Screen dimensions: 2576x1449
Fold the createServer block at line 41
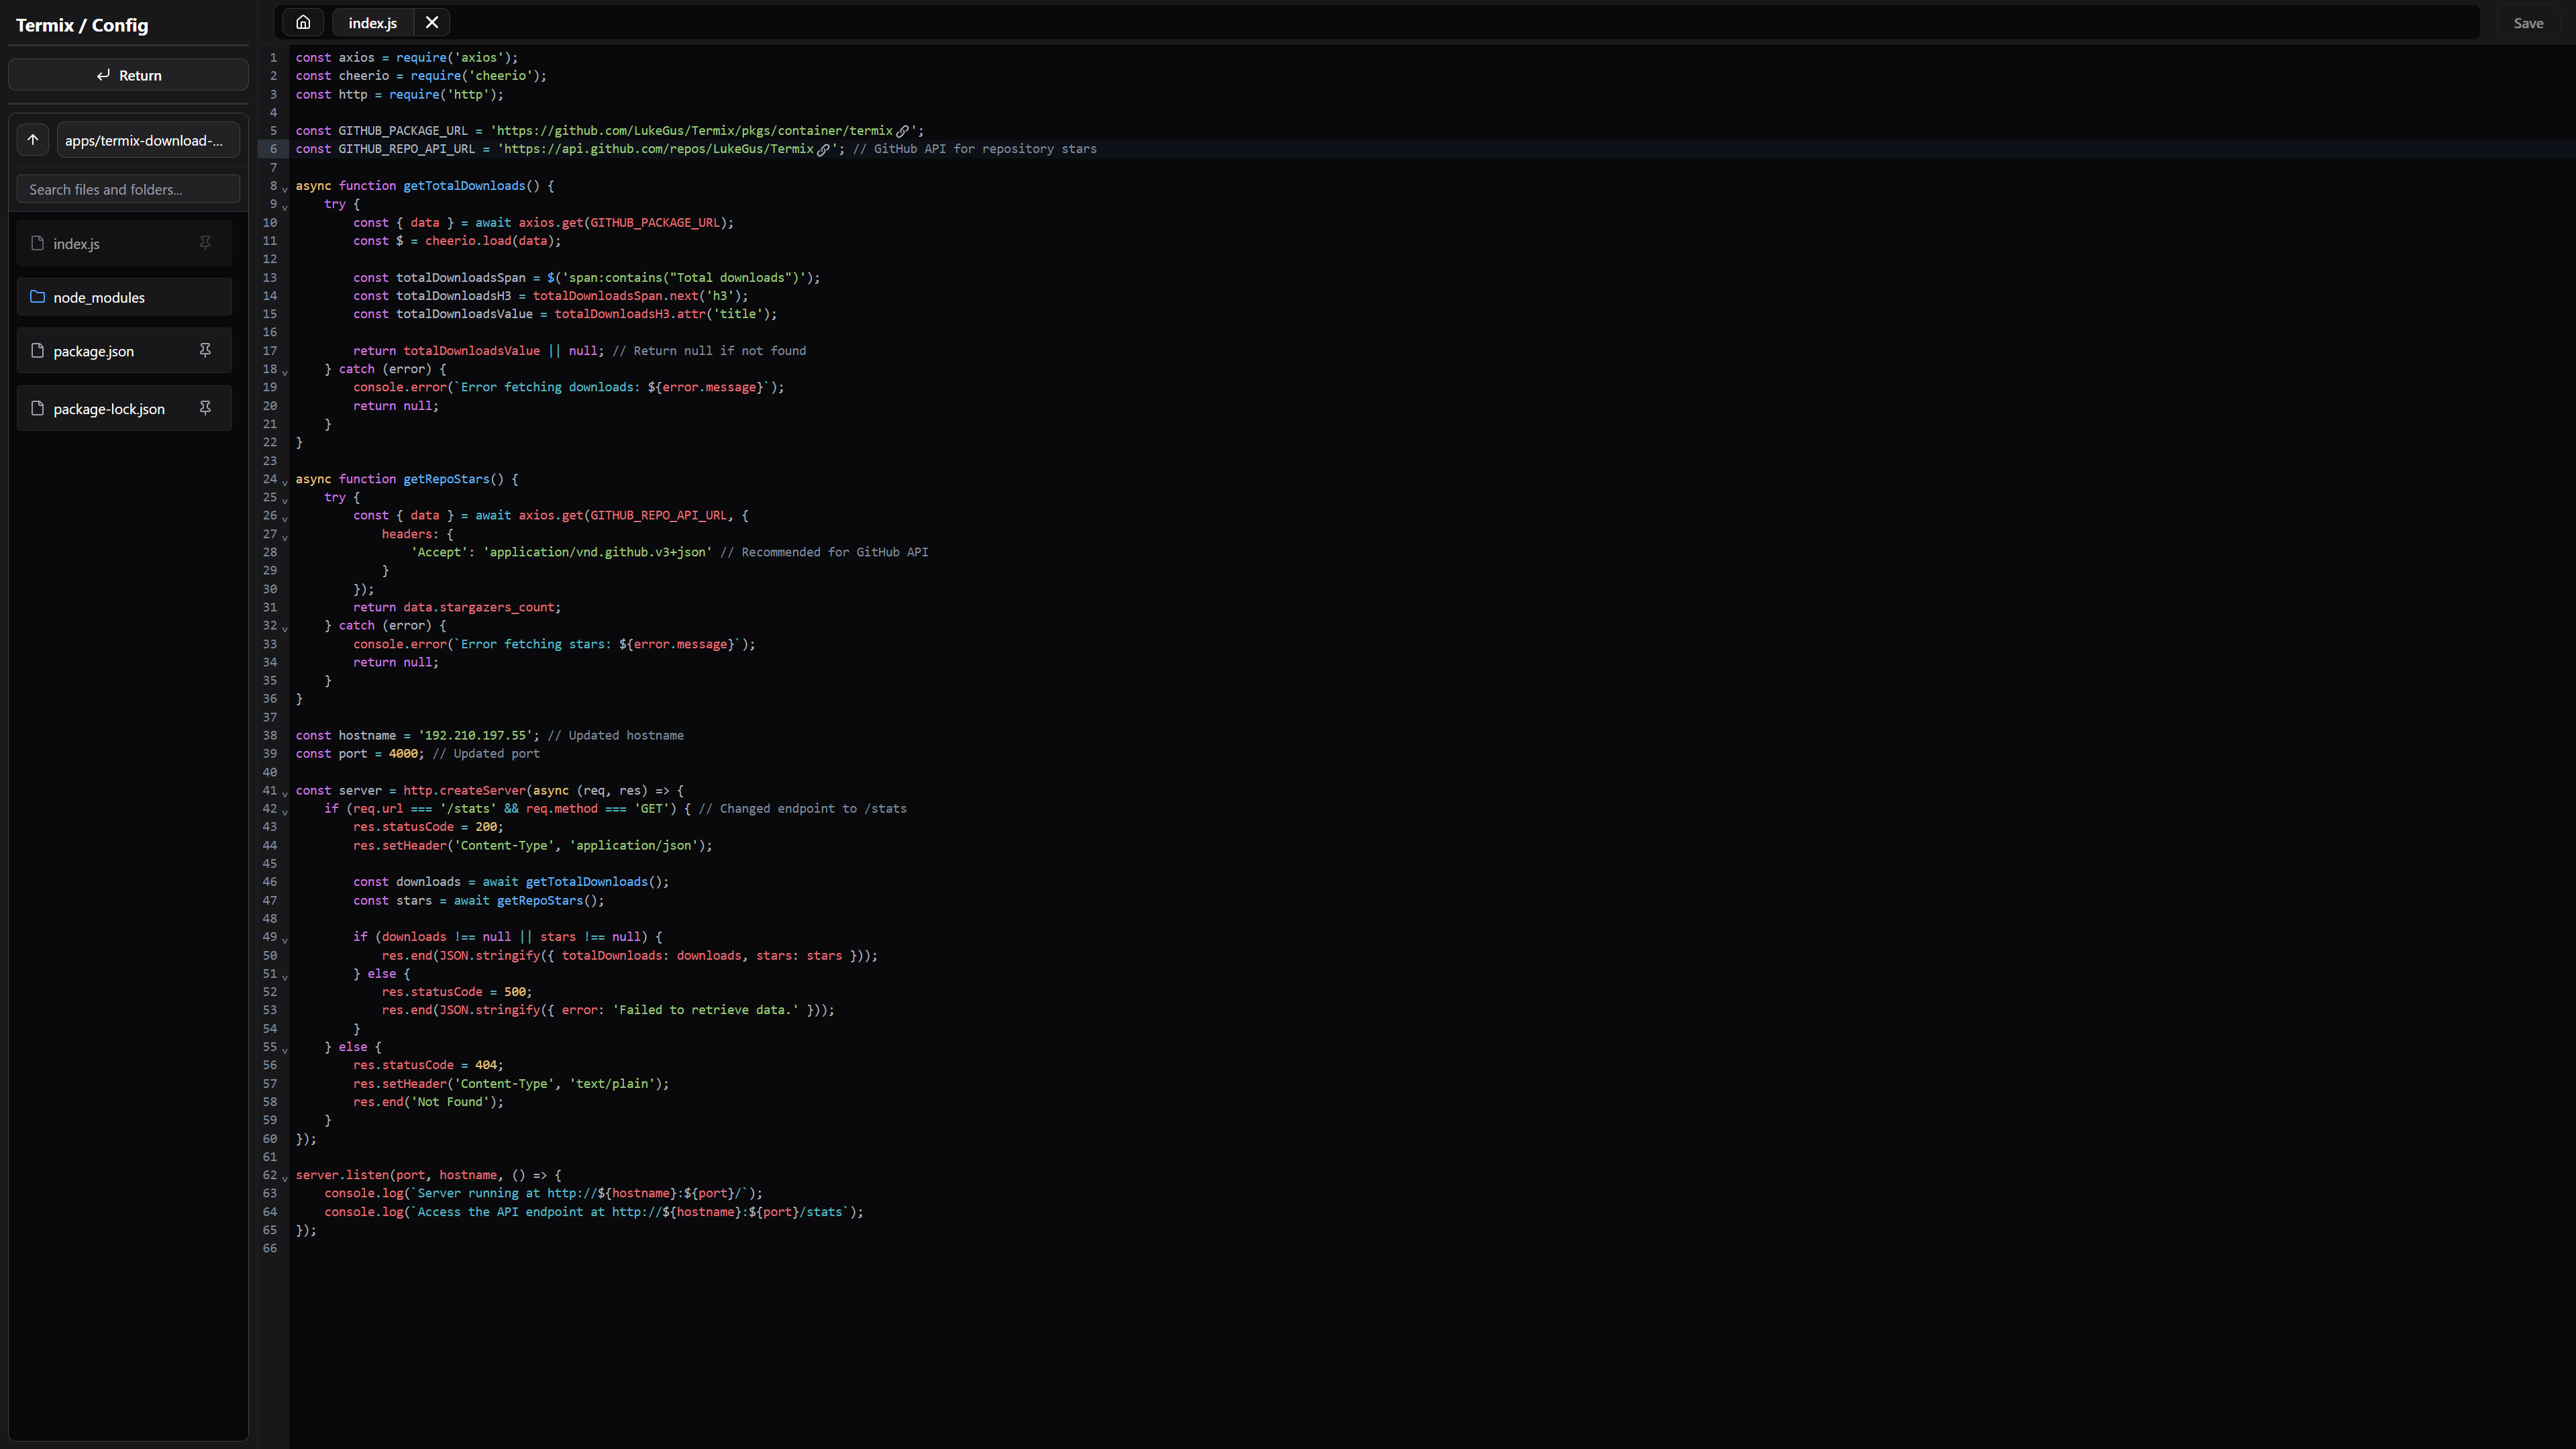tap(285, 794)
